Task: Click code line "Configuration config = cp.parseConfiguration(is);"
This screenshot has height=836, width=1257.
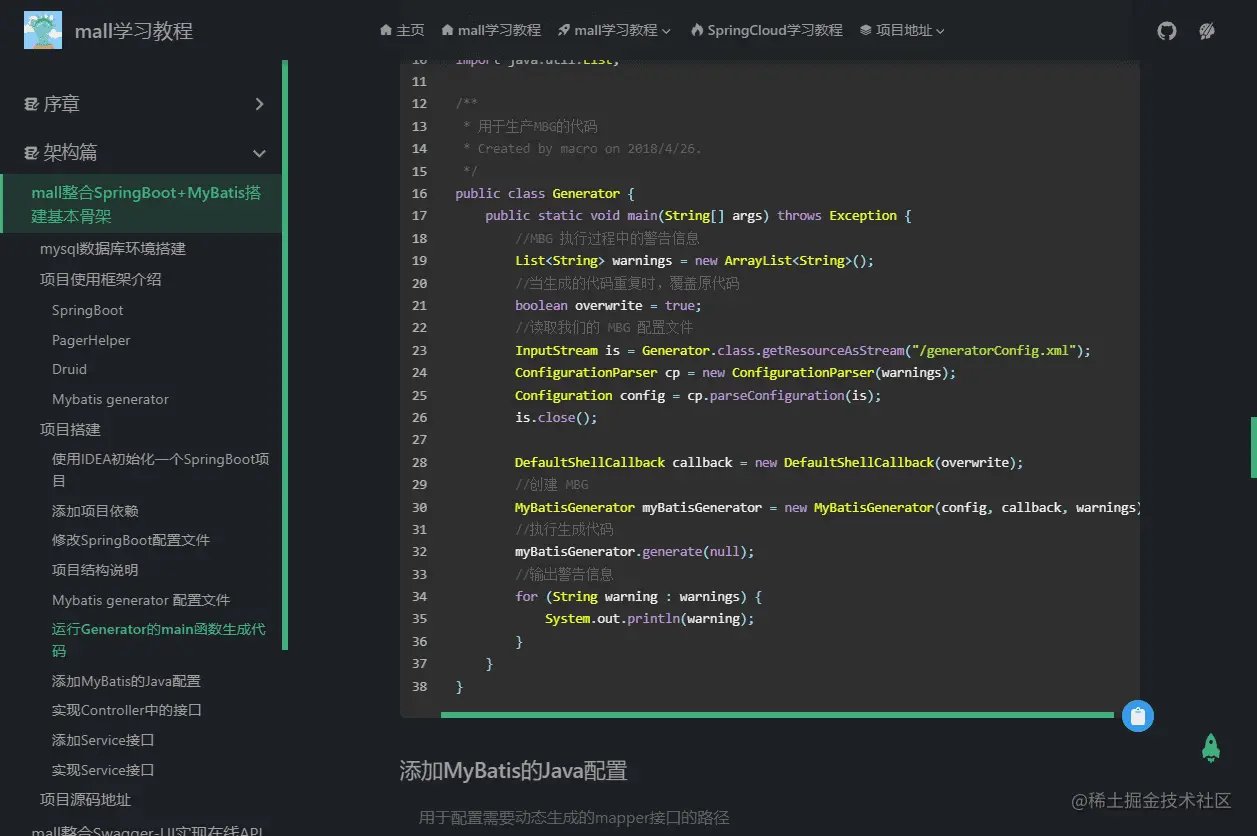Action: point(698,396)
